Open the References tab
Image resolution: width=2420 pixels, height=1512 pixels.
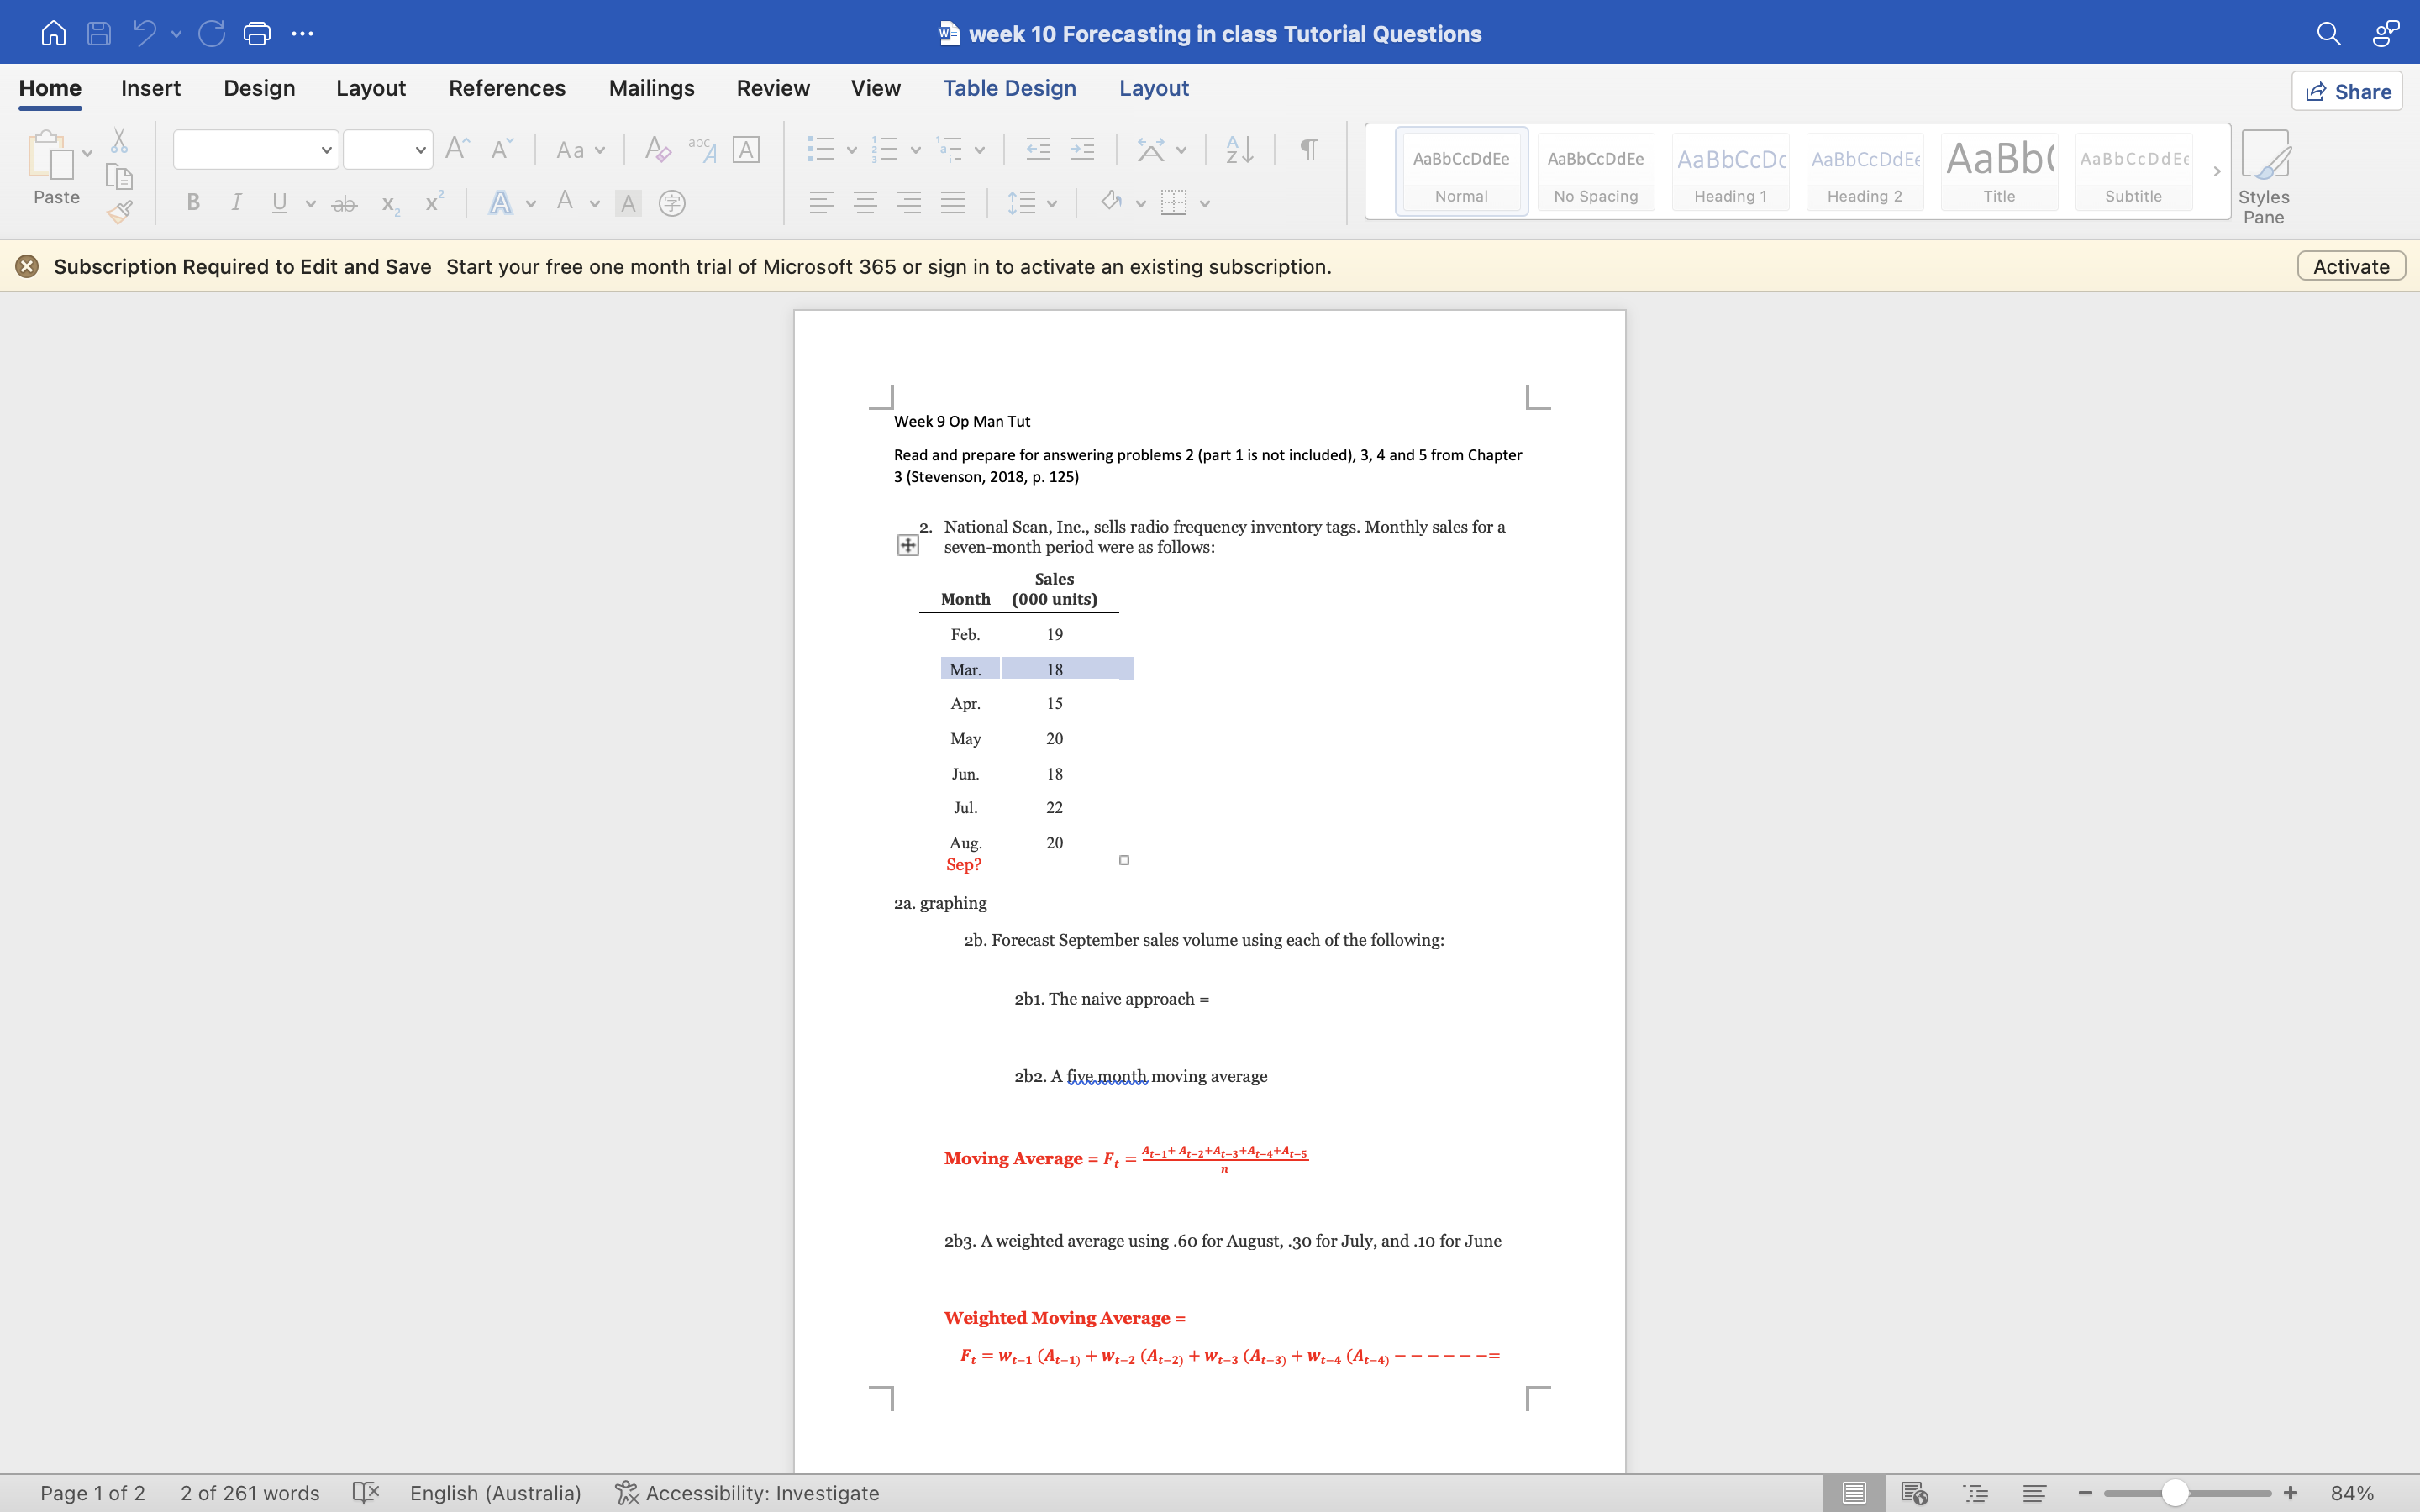point(506,88)
